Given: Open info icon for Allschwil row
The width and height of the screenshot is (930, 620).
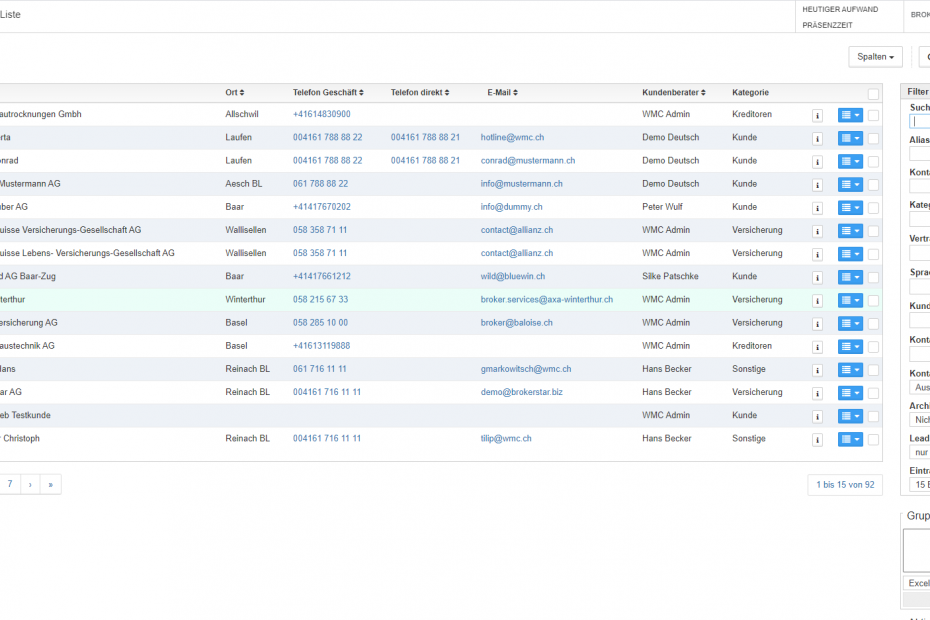Looking at the screenshot, I should [x=817, y=116].
